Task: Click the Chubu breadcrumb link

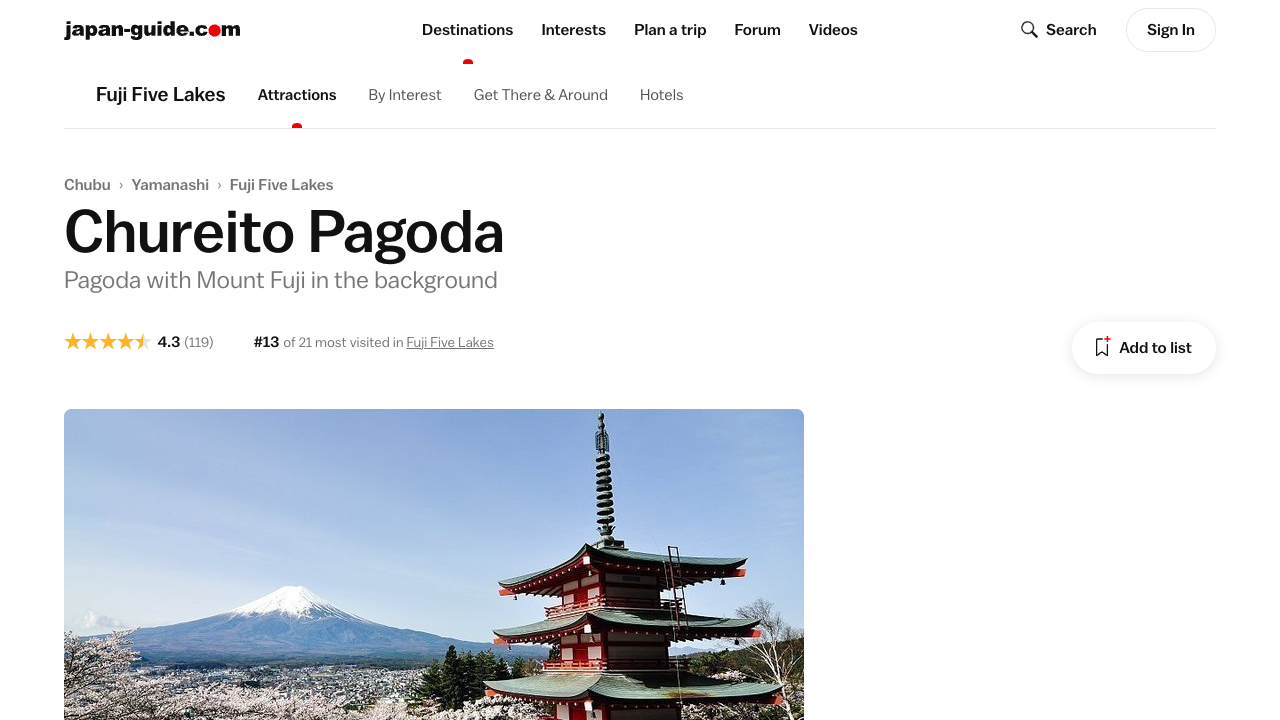Action: click(87, 185)
